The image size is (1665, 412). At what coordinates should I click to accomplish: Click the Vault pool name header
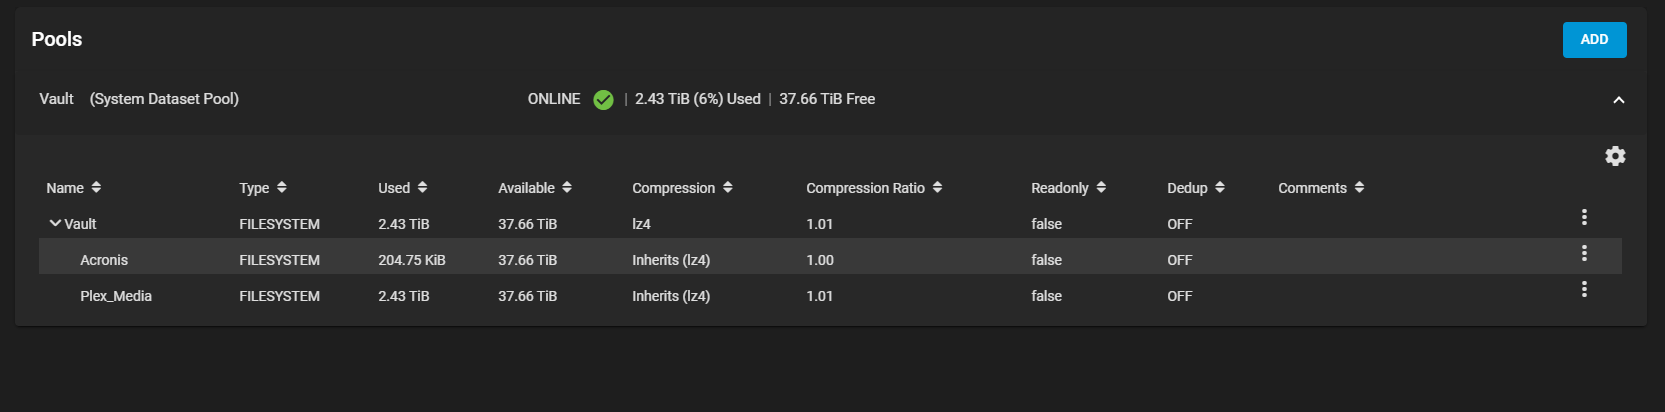56,99
